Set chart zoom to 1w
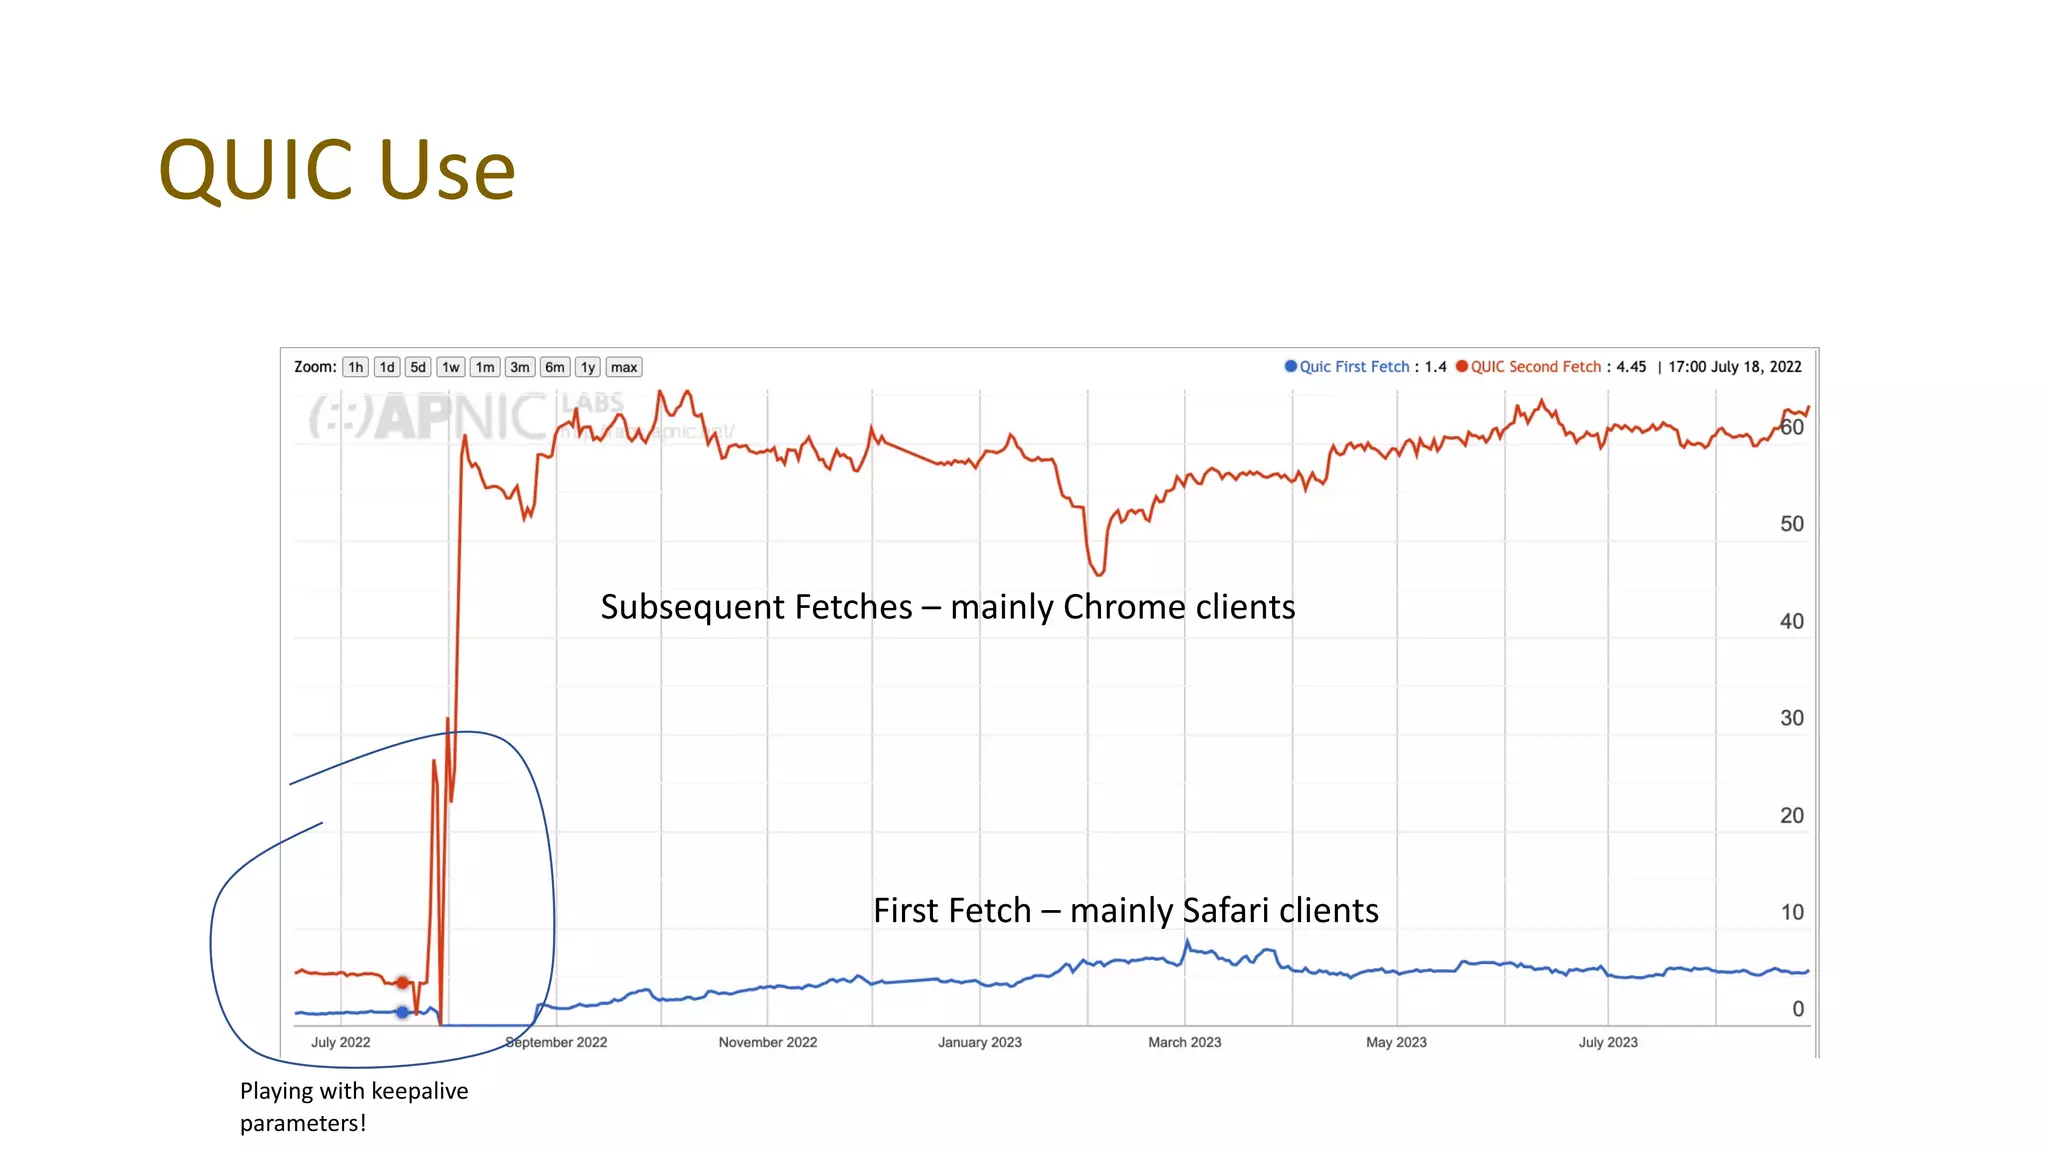 [451, 367]
